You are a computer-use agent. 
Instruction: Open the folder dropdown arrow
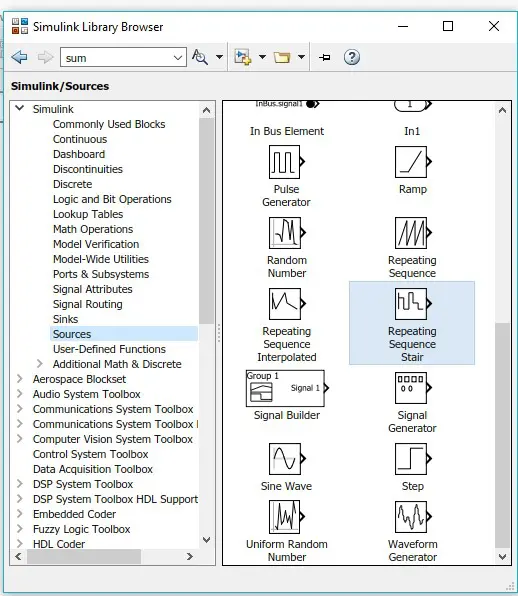[x=301, y=57]
